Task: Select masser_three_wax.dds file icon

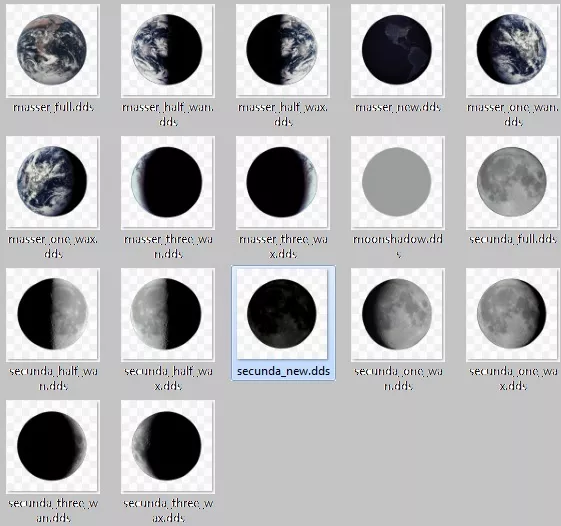Action: click(x=283, y=182)
